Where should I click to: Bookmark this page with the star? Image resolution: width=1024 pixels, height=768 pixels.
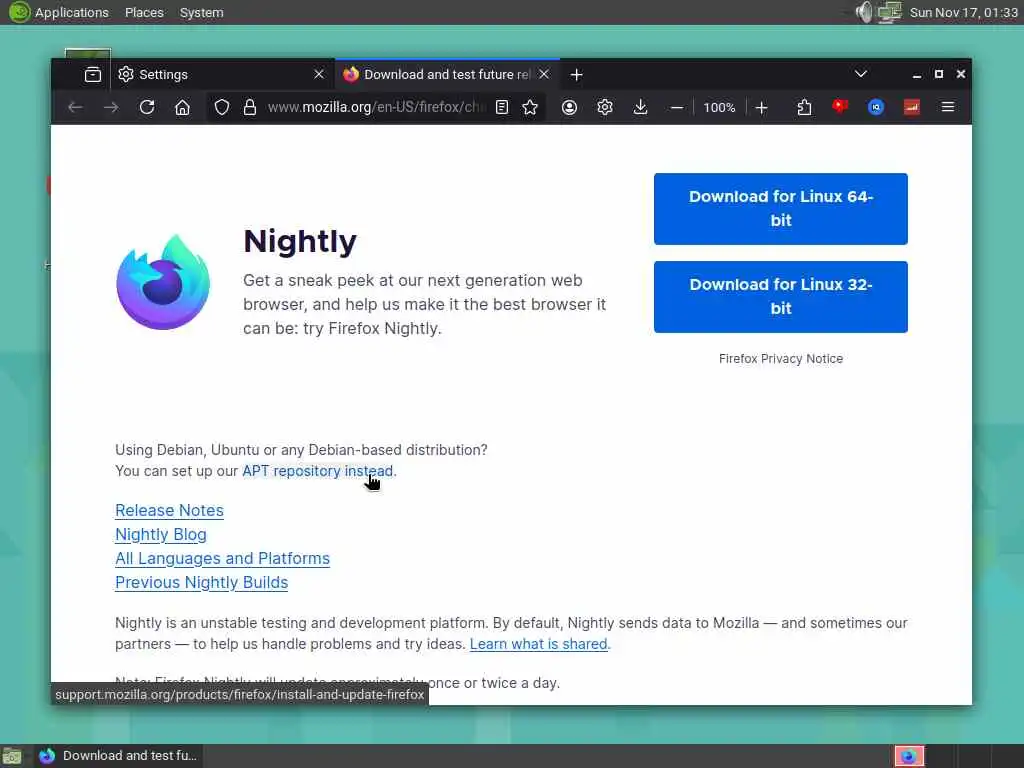pyautogui.click(x=530, y=107)
